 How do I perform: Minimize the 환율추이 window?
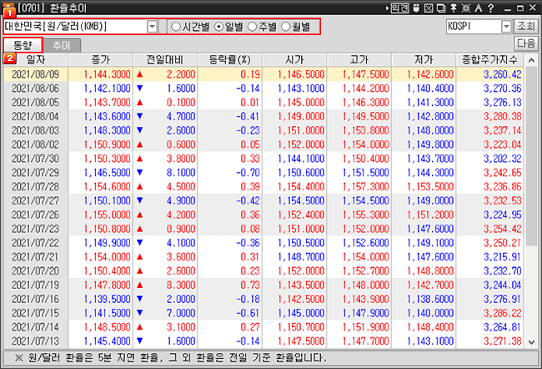[x=507, y=8]
